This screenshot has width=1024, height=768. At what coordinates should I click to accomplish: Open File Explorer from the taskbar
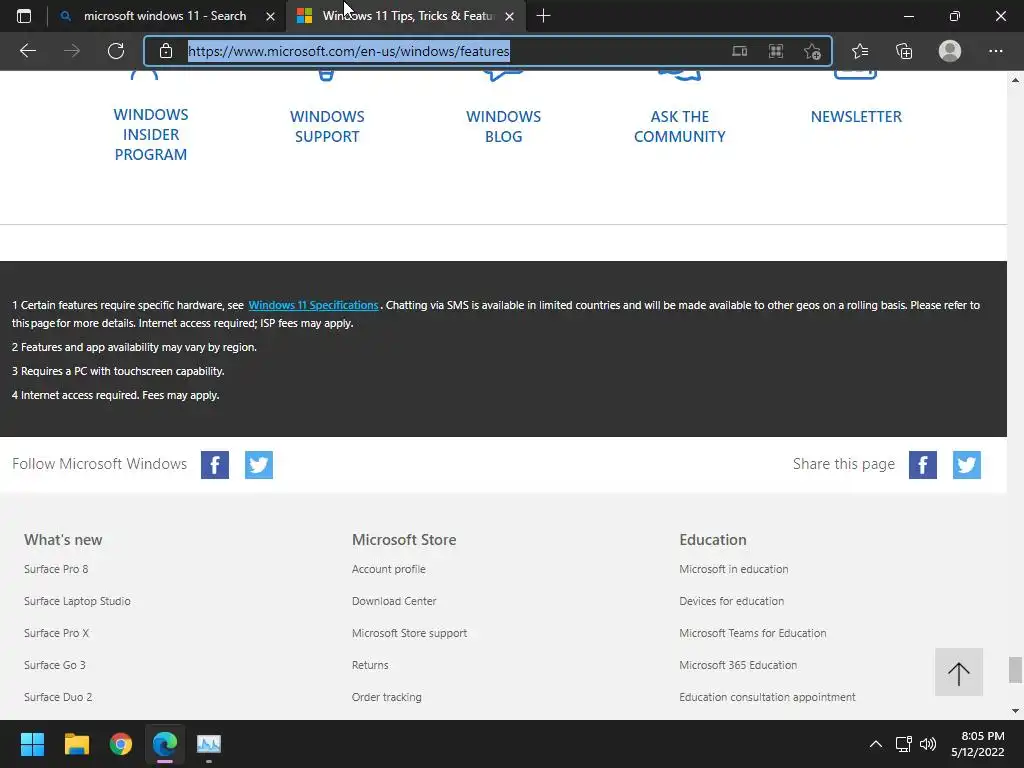click(x=76, y=744)
